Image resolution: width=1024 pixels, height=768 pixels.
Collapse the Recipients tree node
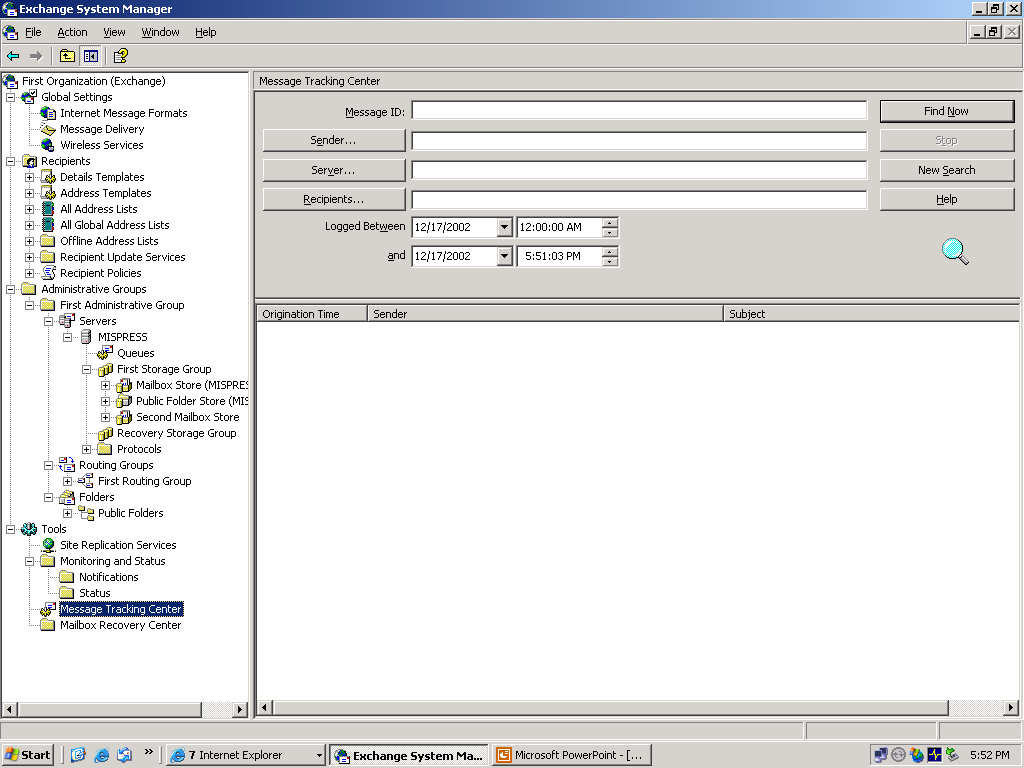(x=10, y=161)
